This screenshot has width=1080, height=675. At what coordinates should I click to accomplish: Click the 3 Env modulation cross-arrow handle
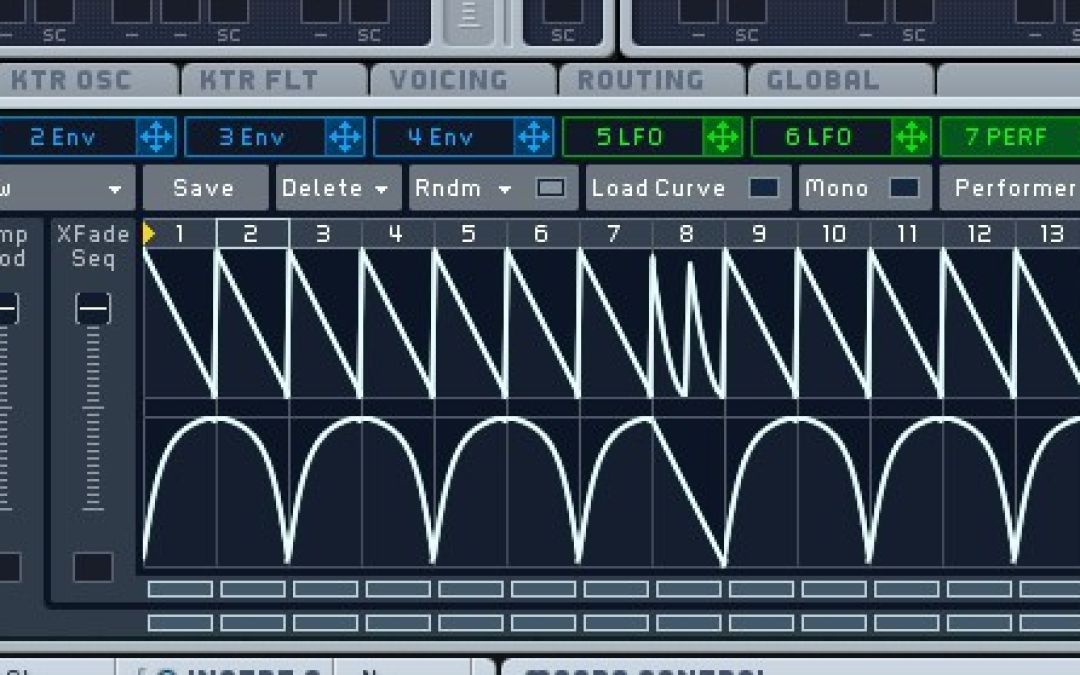coord(344,137)
